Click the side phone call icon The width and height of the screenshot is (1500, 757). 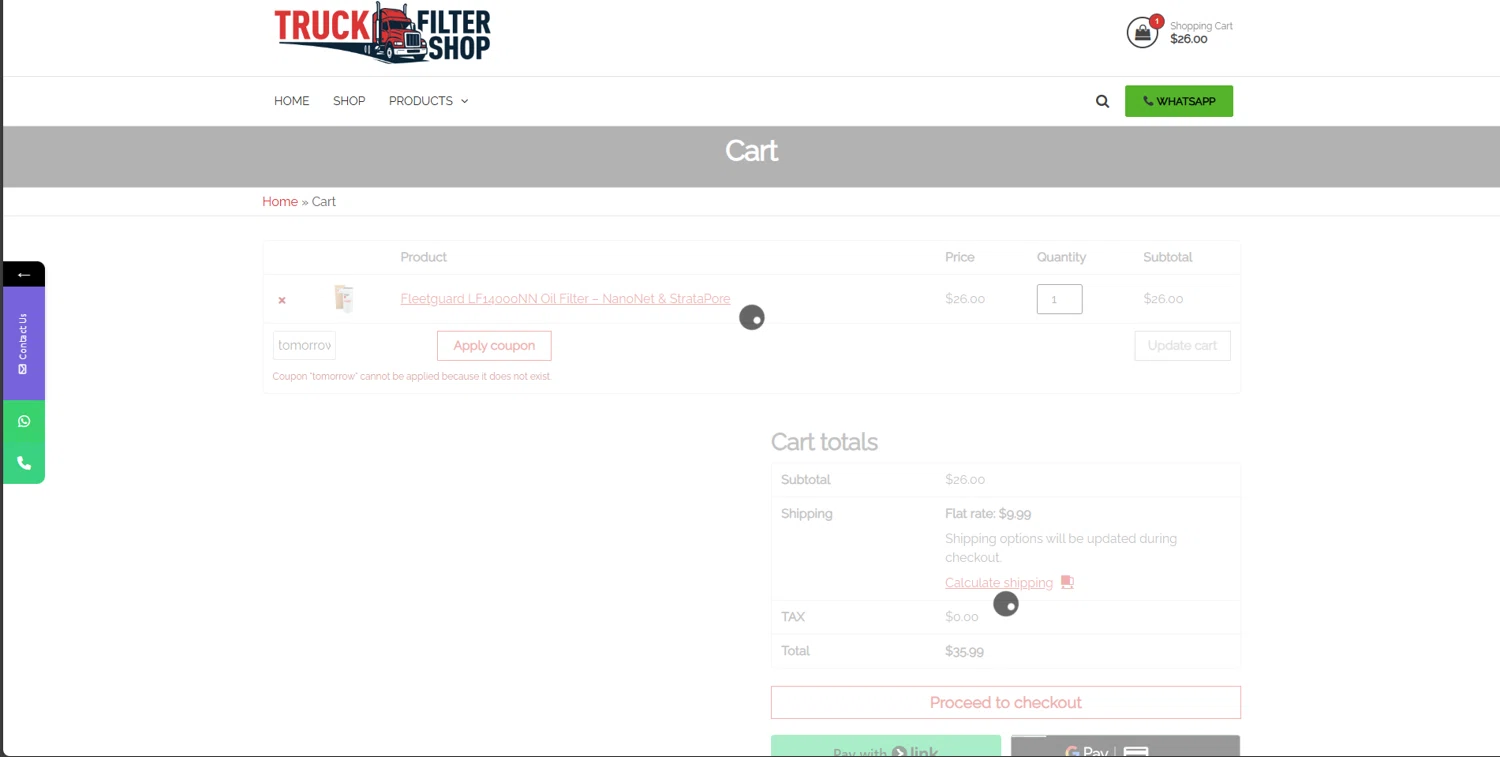click(x=24, y=463)
